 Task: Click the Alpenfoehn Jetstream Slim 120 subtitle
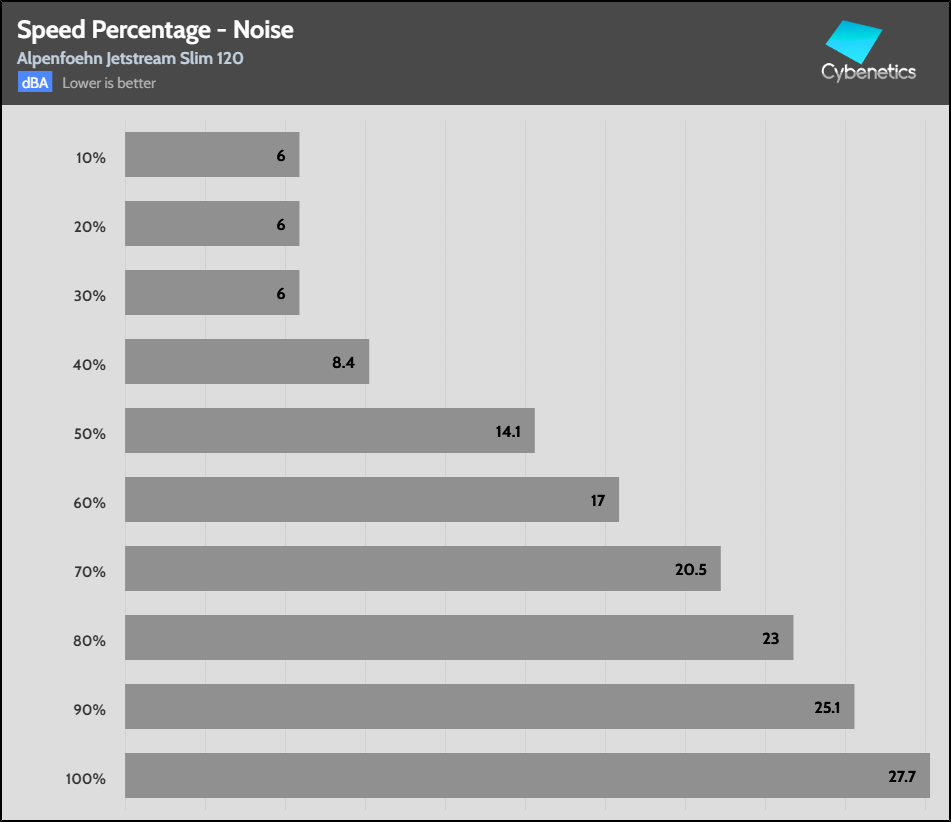pyautogui.click(x=130, y=58)
